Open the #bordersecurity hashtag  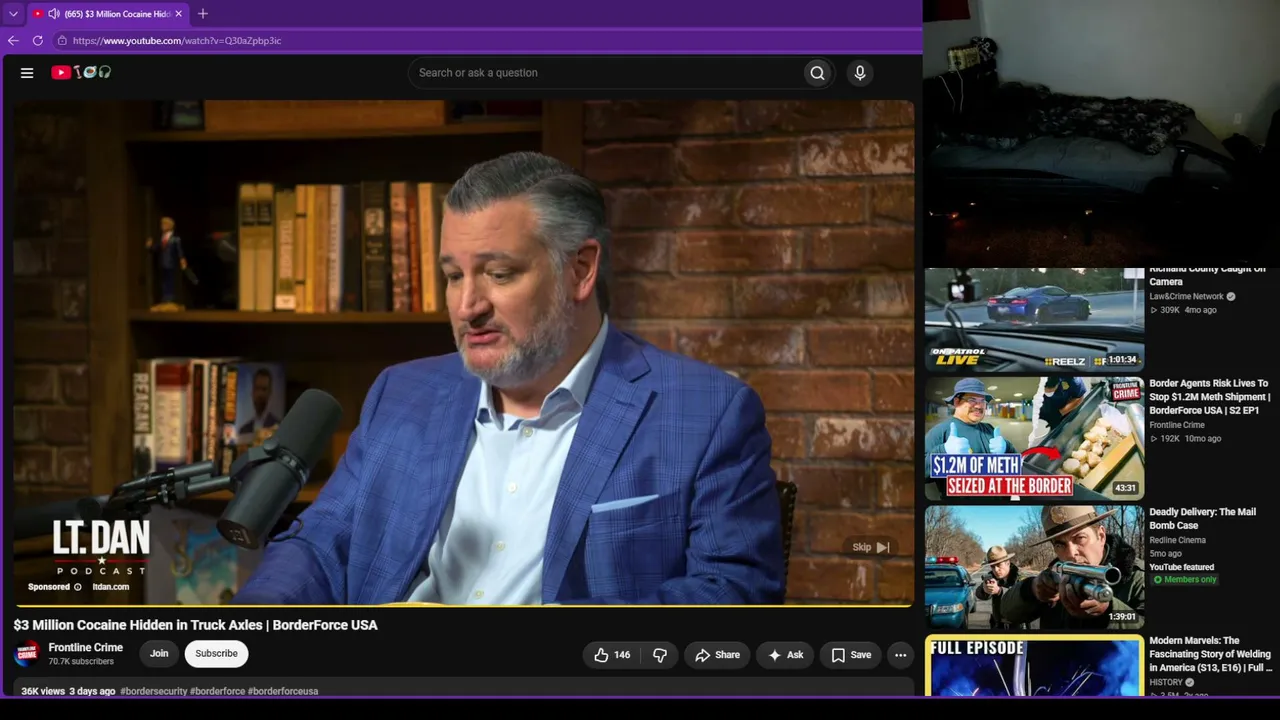click(153, 691)
